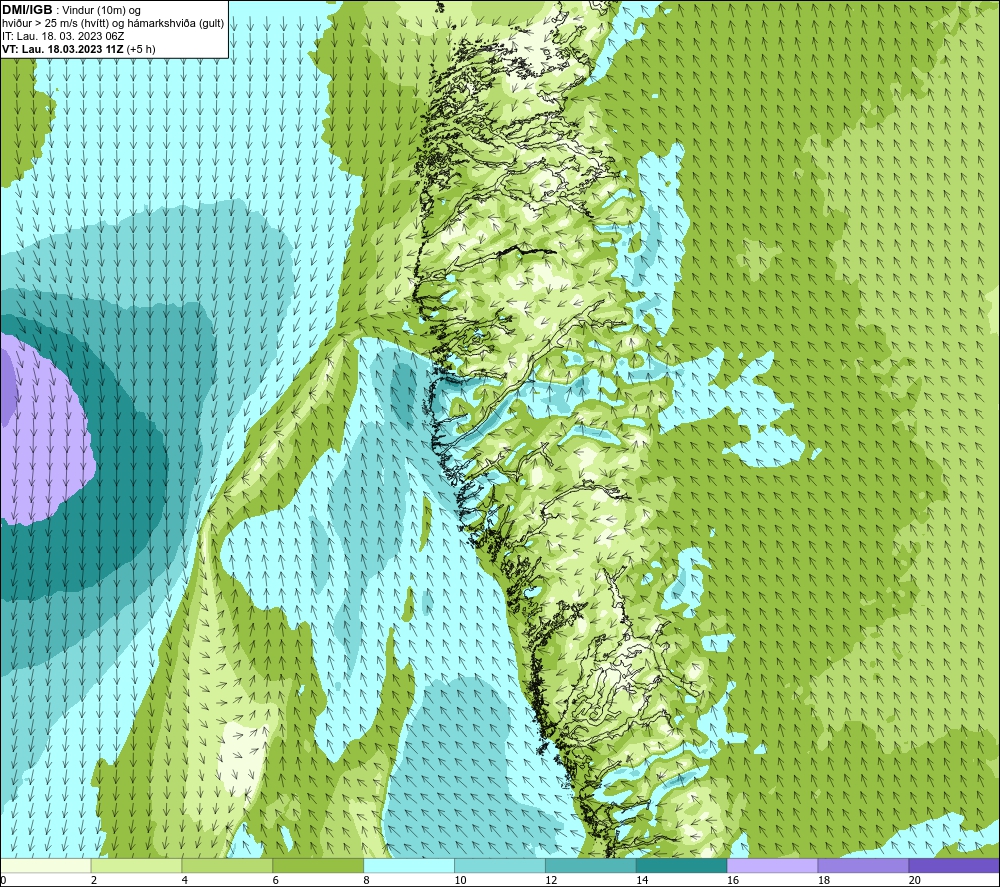Click the legend scale label "18"
Screen dimensions: 1000x887
click(823, 880)
